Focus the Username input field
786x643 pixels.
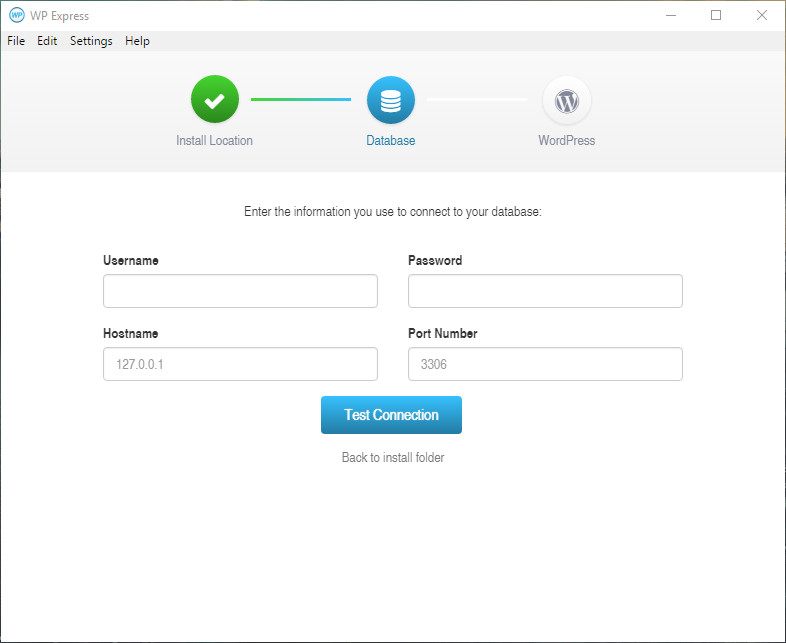240,291
